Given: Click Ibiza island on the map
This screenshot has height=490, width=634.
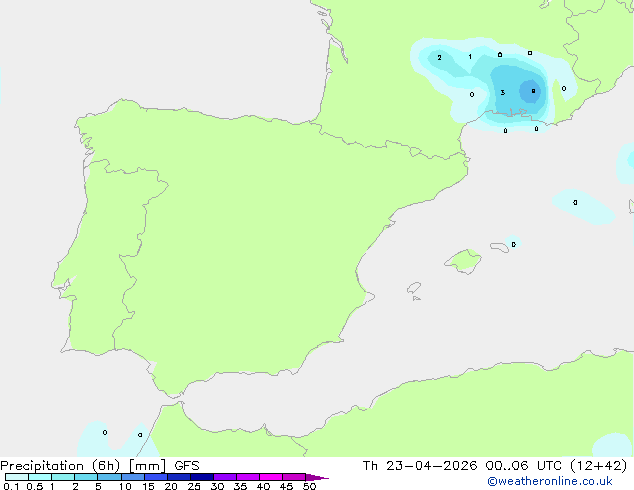Looking at the screenshot, I should tap(414, 288).
